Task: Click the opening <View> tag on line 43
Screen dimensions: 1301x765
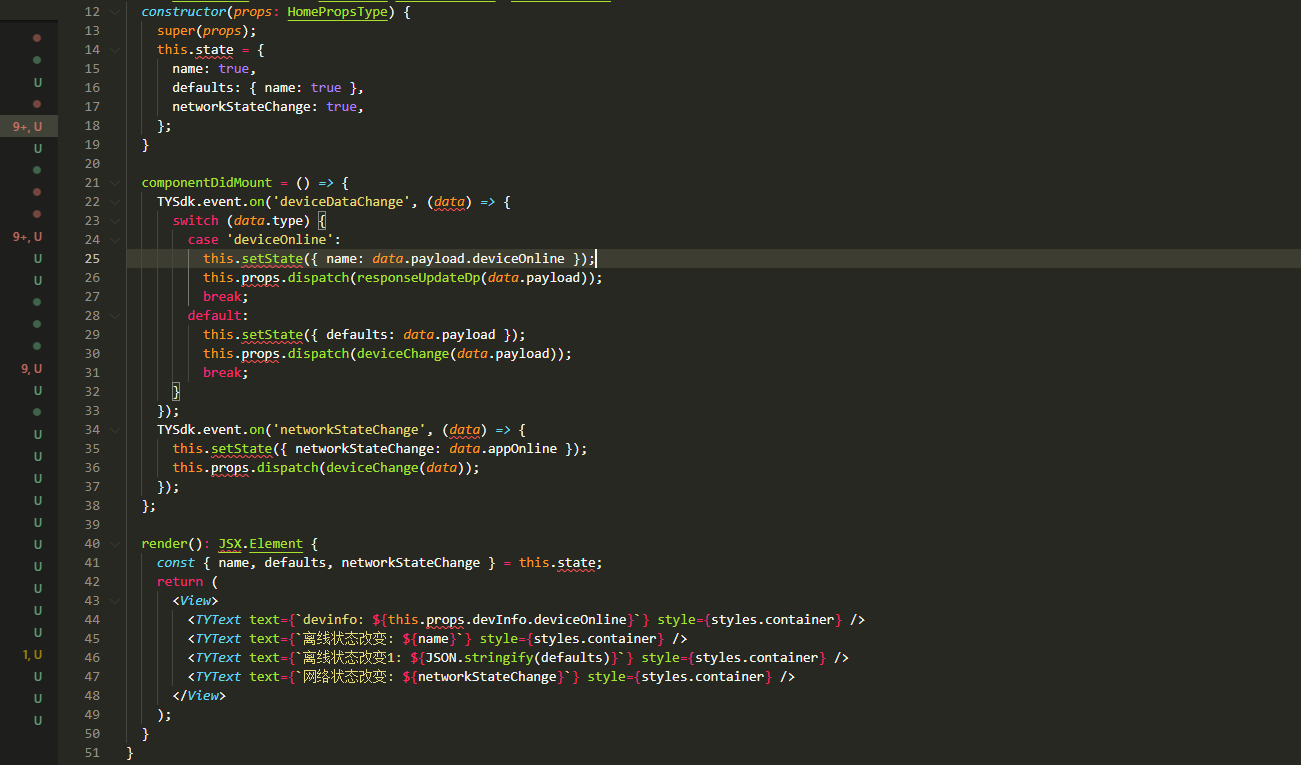Action: [x=195, y=601]
